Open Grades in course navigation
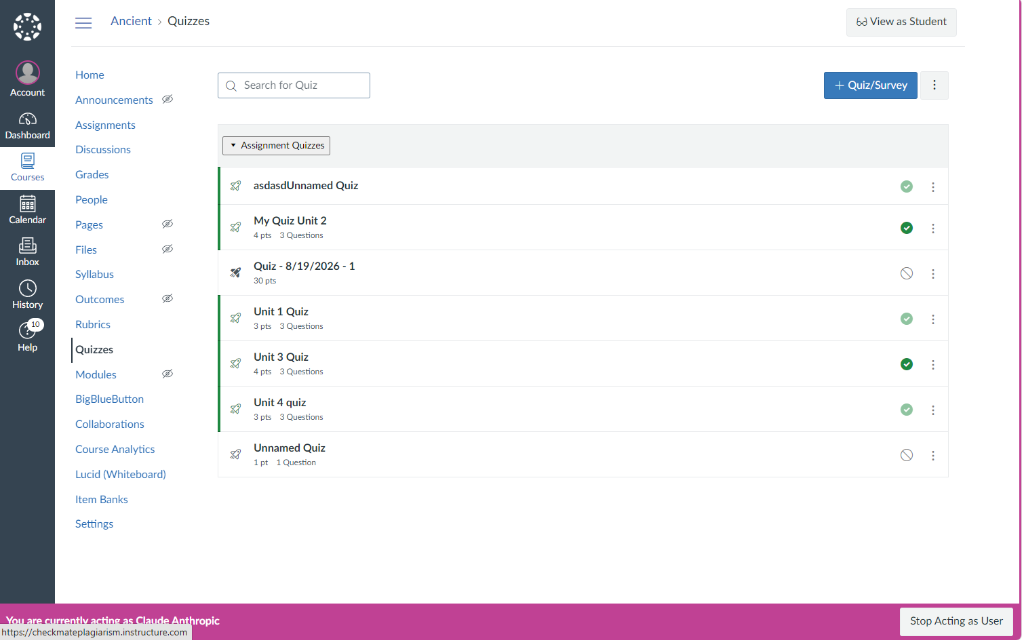Screen dimensions: 1024x640 point(92,174)
